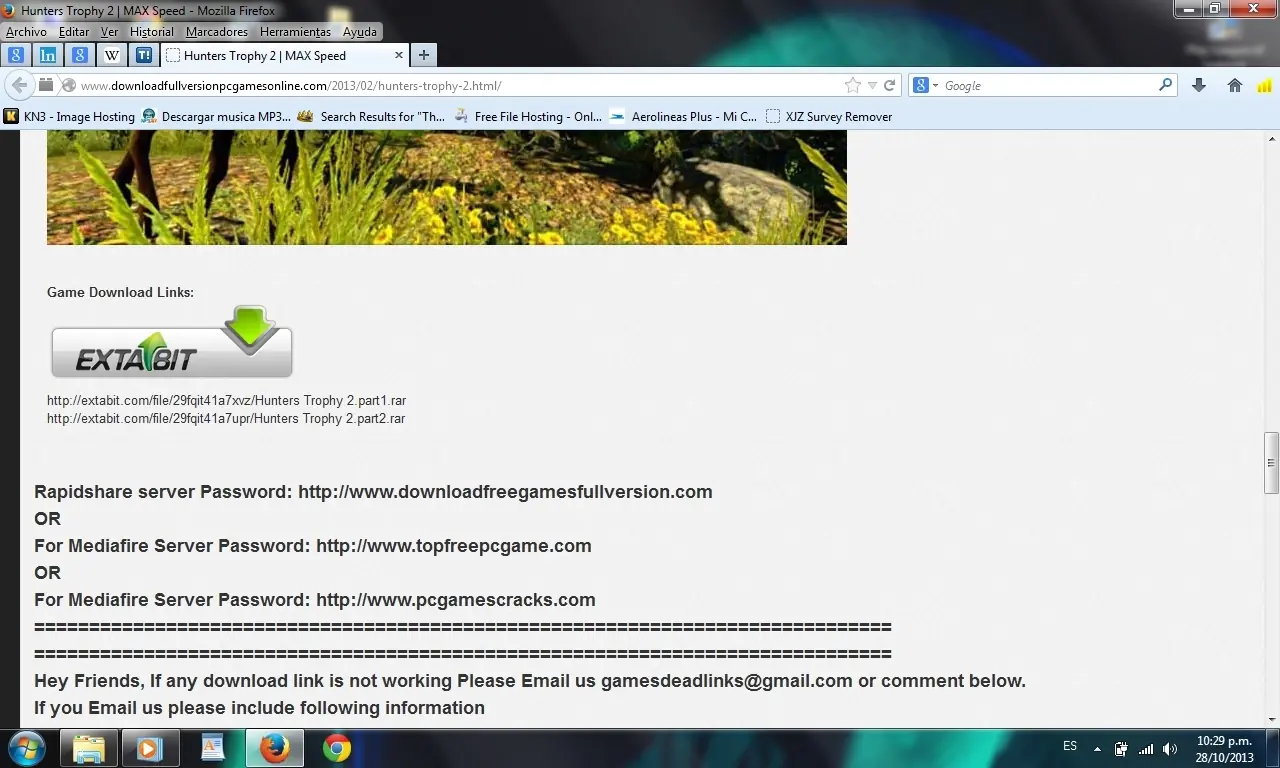1280x768 pixels.
Task: Open the Editar menu
Action: (x=74, y=32)
